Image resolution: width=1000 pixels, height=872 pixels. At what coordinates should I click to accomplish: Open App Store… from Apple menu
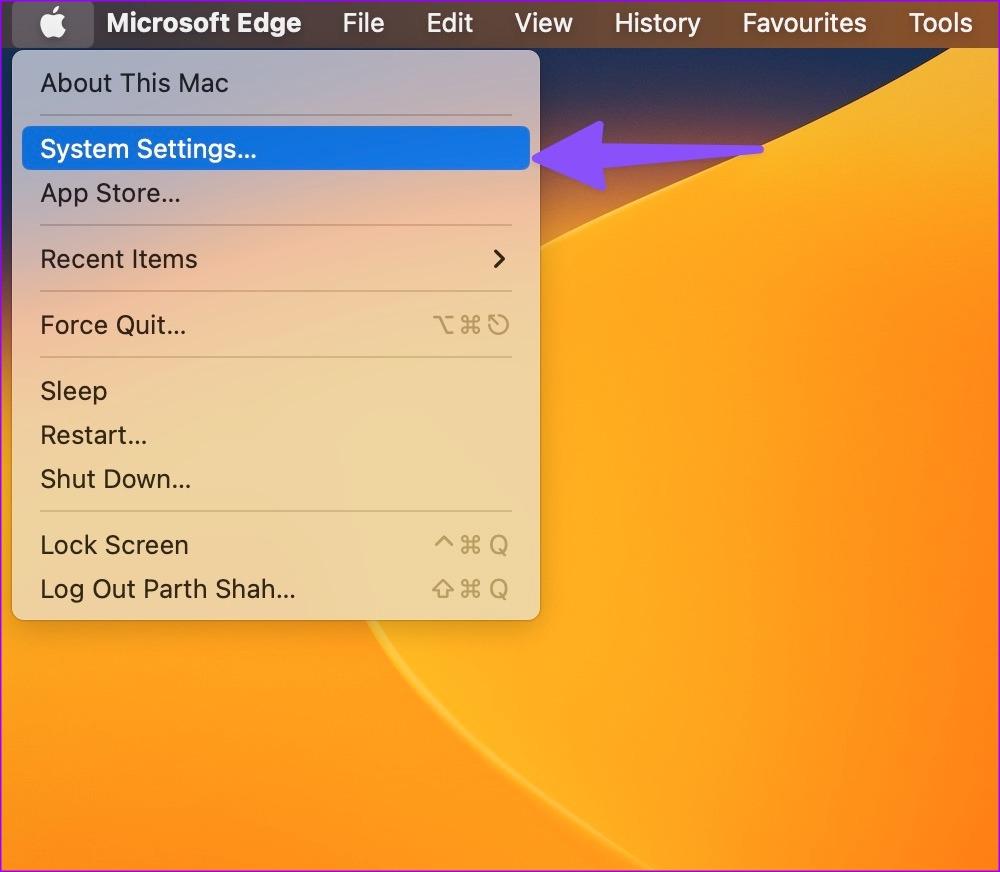coord(276,193)
